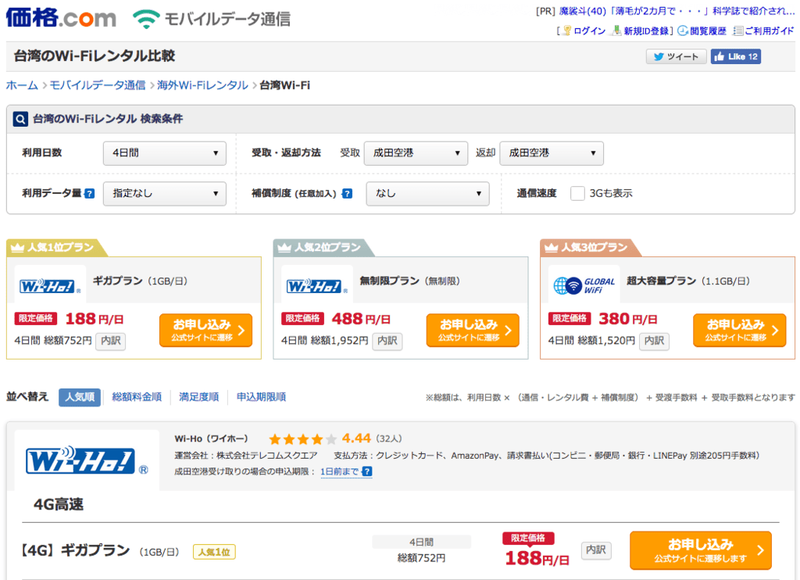The width and height of the screenshot is (800, 580).
Task: Click the Twitter ツイート button
Action: pos(676,56)
